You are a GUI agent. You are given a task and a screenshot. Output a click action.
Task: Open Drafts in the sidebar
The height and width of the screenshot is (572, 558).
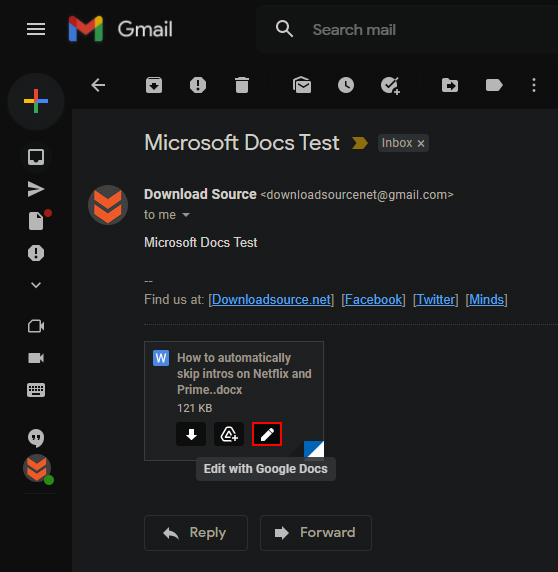click(36, 221)
